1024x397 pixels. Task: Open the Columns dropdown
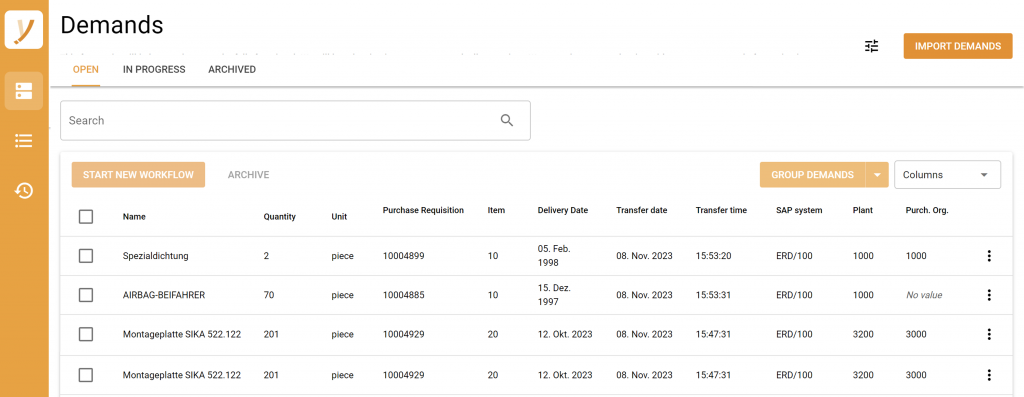(x=947, y=175)
